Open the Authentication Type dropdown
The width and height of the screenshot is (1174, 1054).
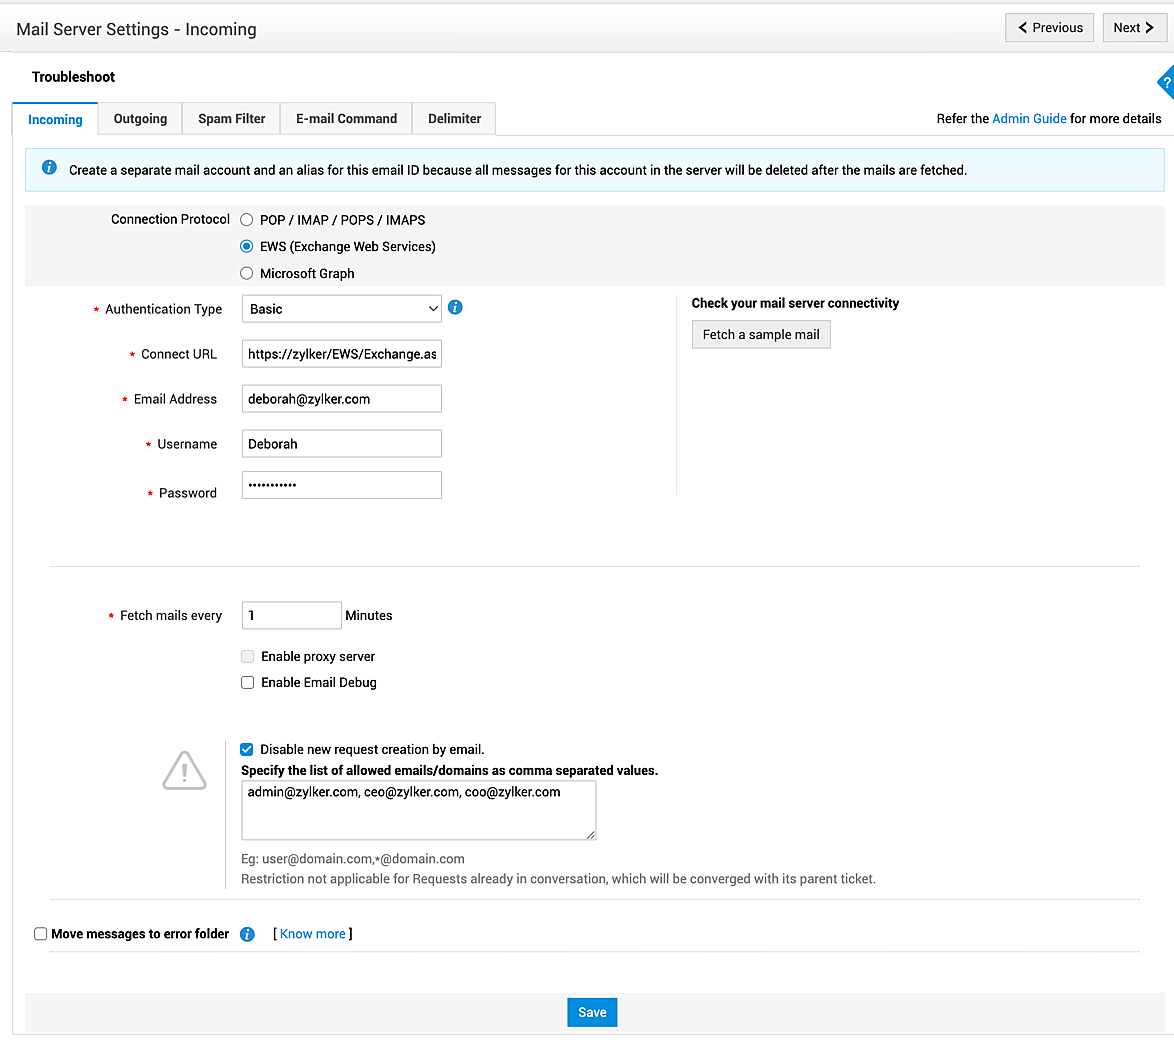(341, 309)
